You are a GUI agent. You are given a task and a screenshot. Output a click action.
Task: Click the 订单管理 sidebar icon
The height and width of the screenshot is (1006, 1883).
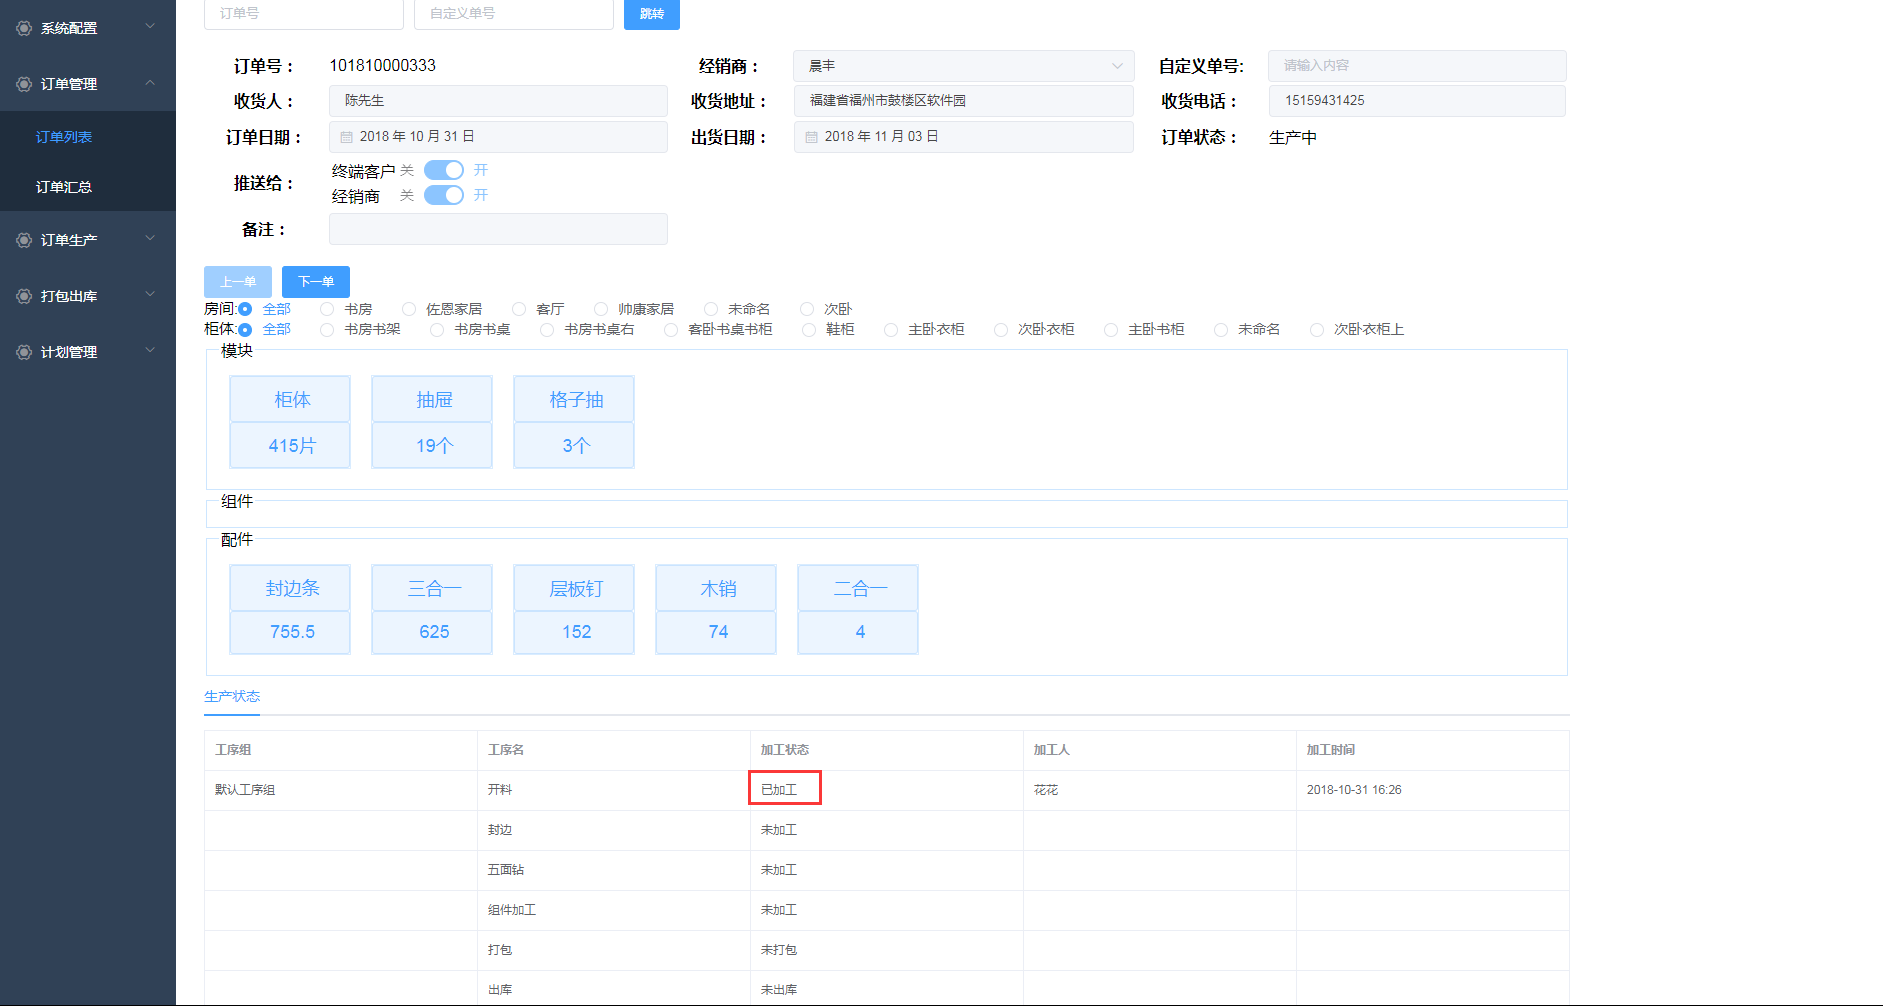point(24,84)
